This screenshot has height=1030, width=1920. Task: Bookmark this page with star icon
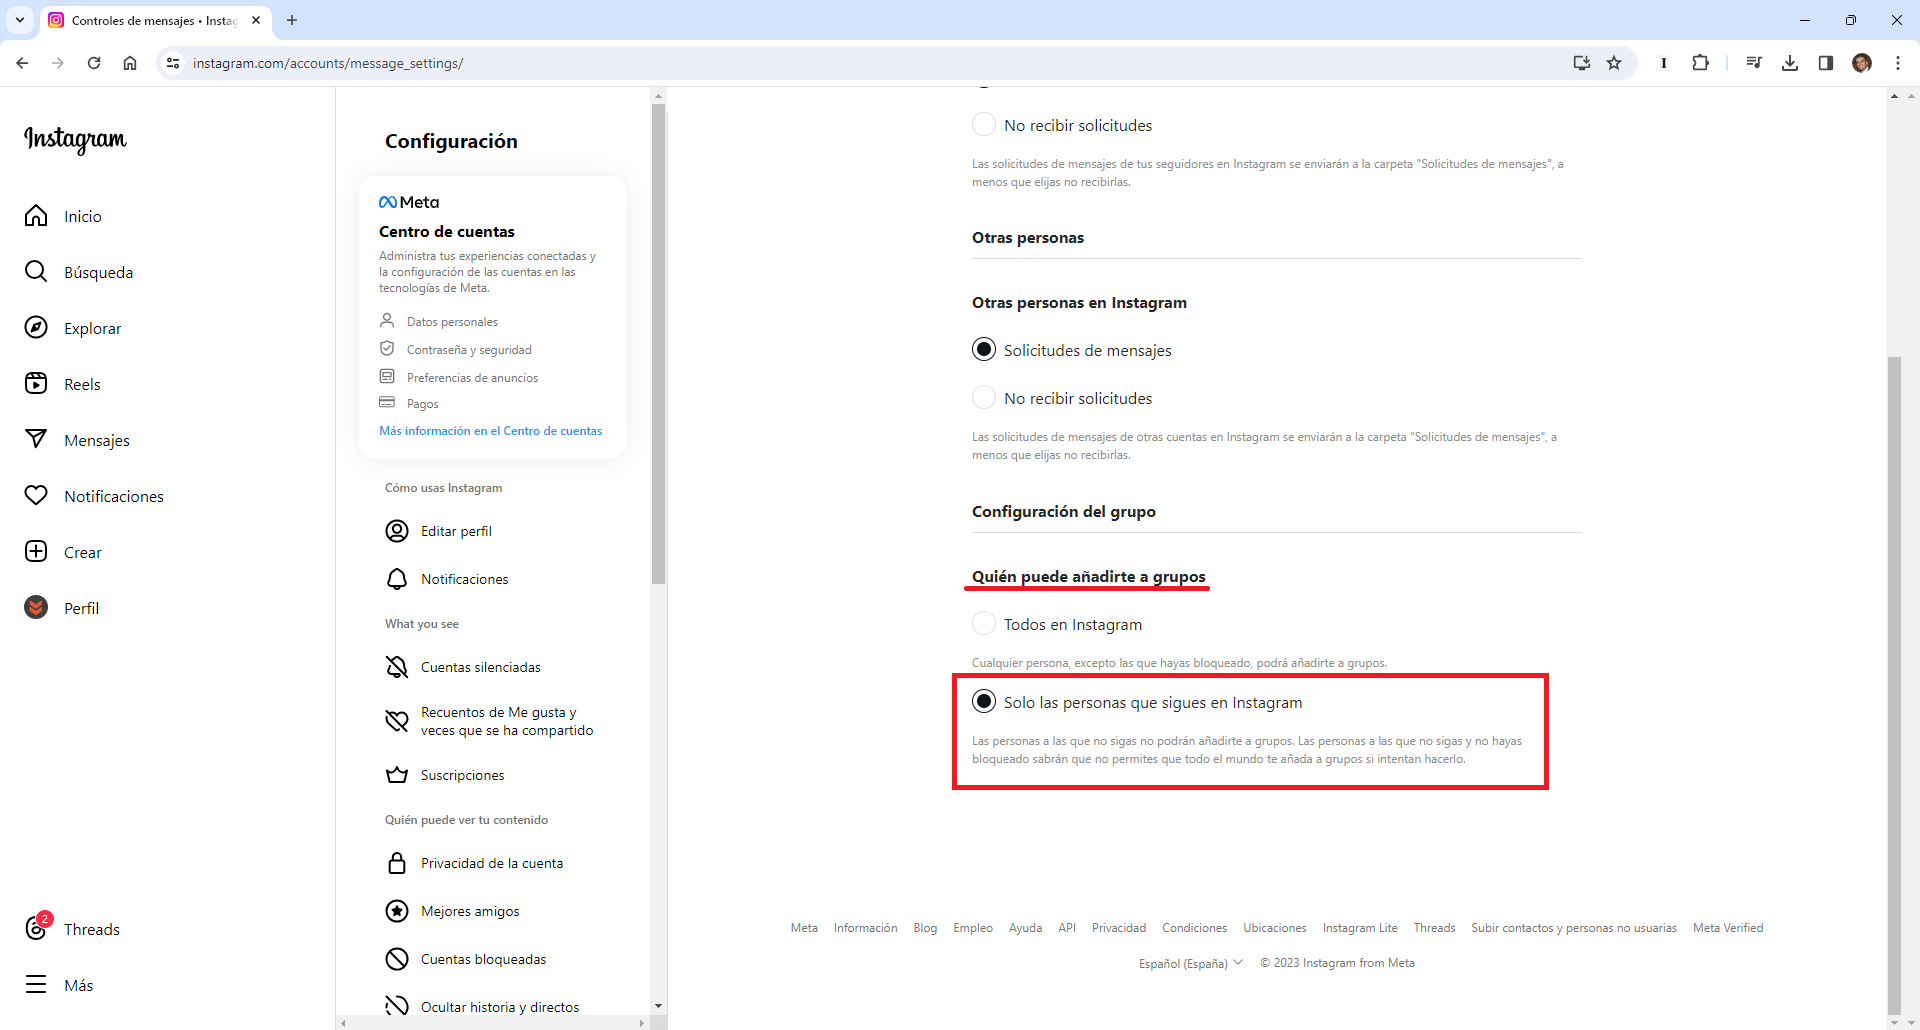1614,63
